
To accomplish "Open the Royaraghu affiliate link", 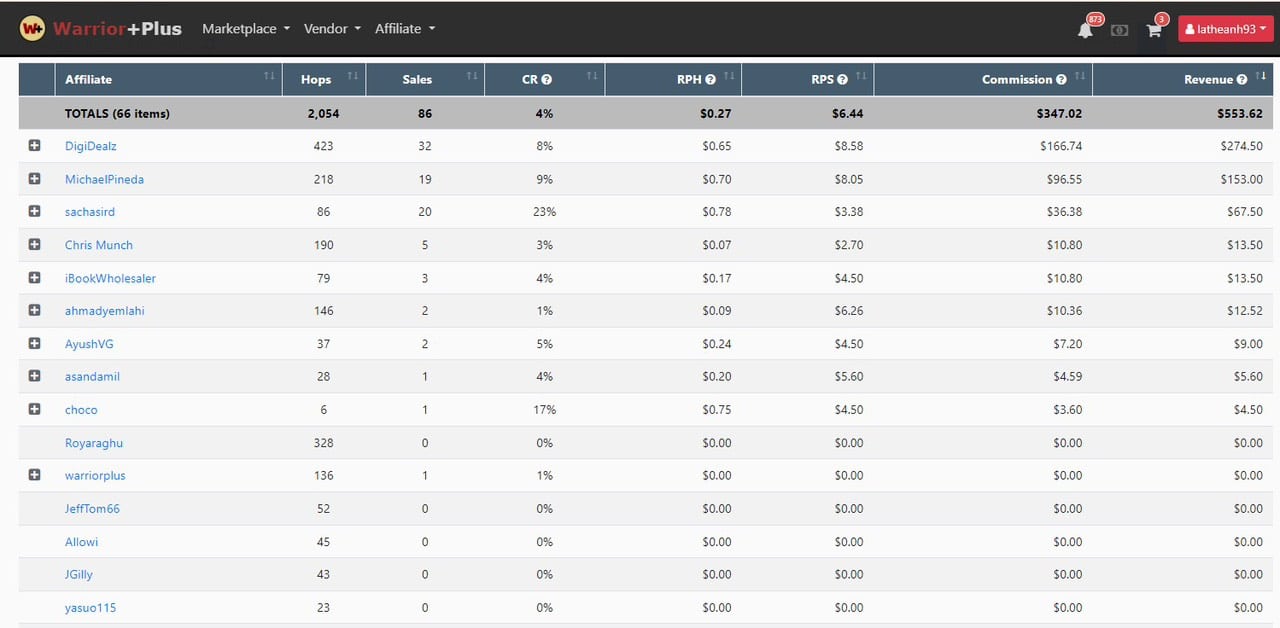I will click(94, 443).
